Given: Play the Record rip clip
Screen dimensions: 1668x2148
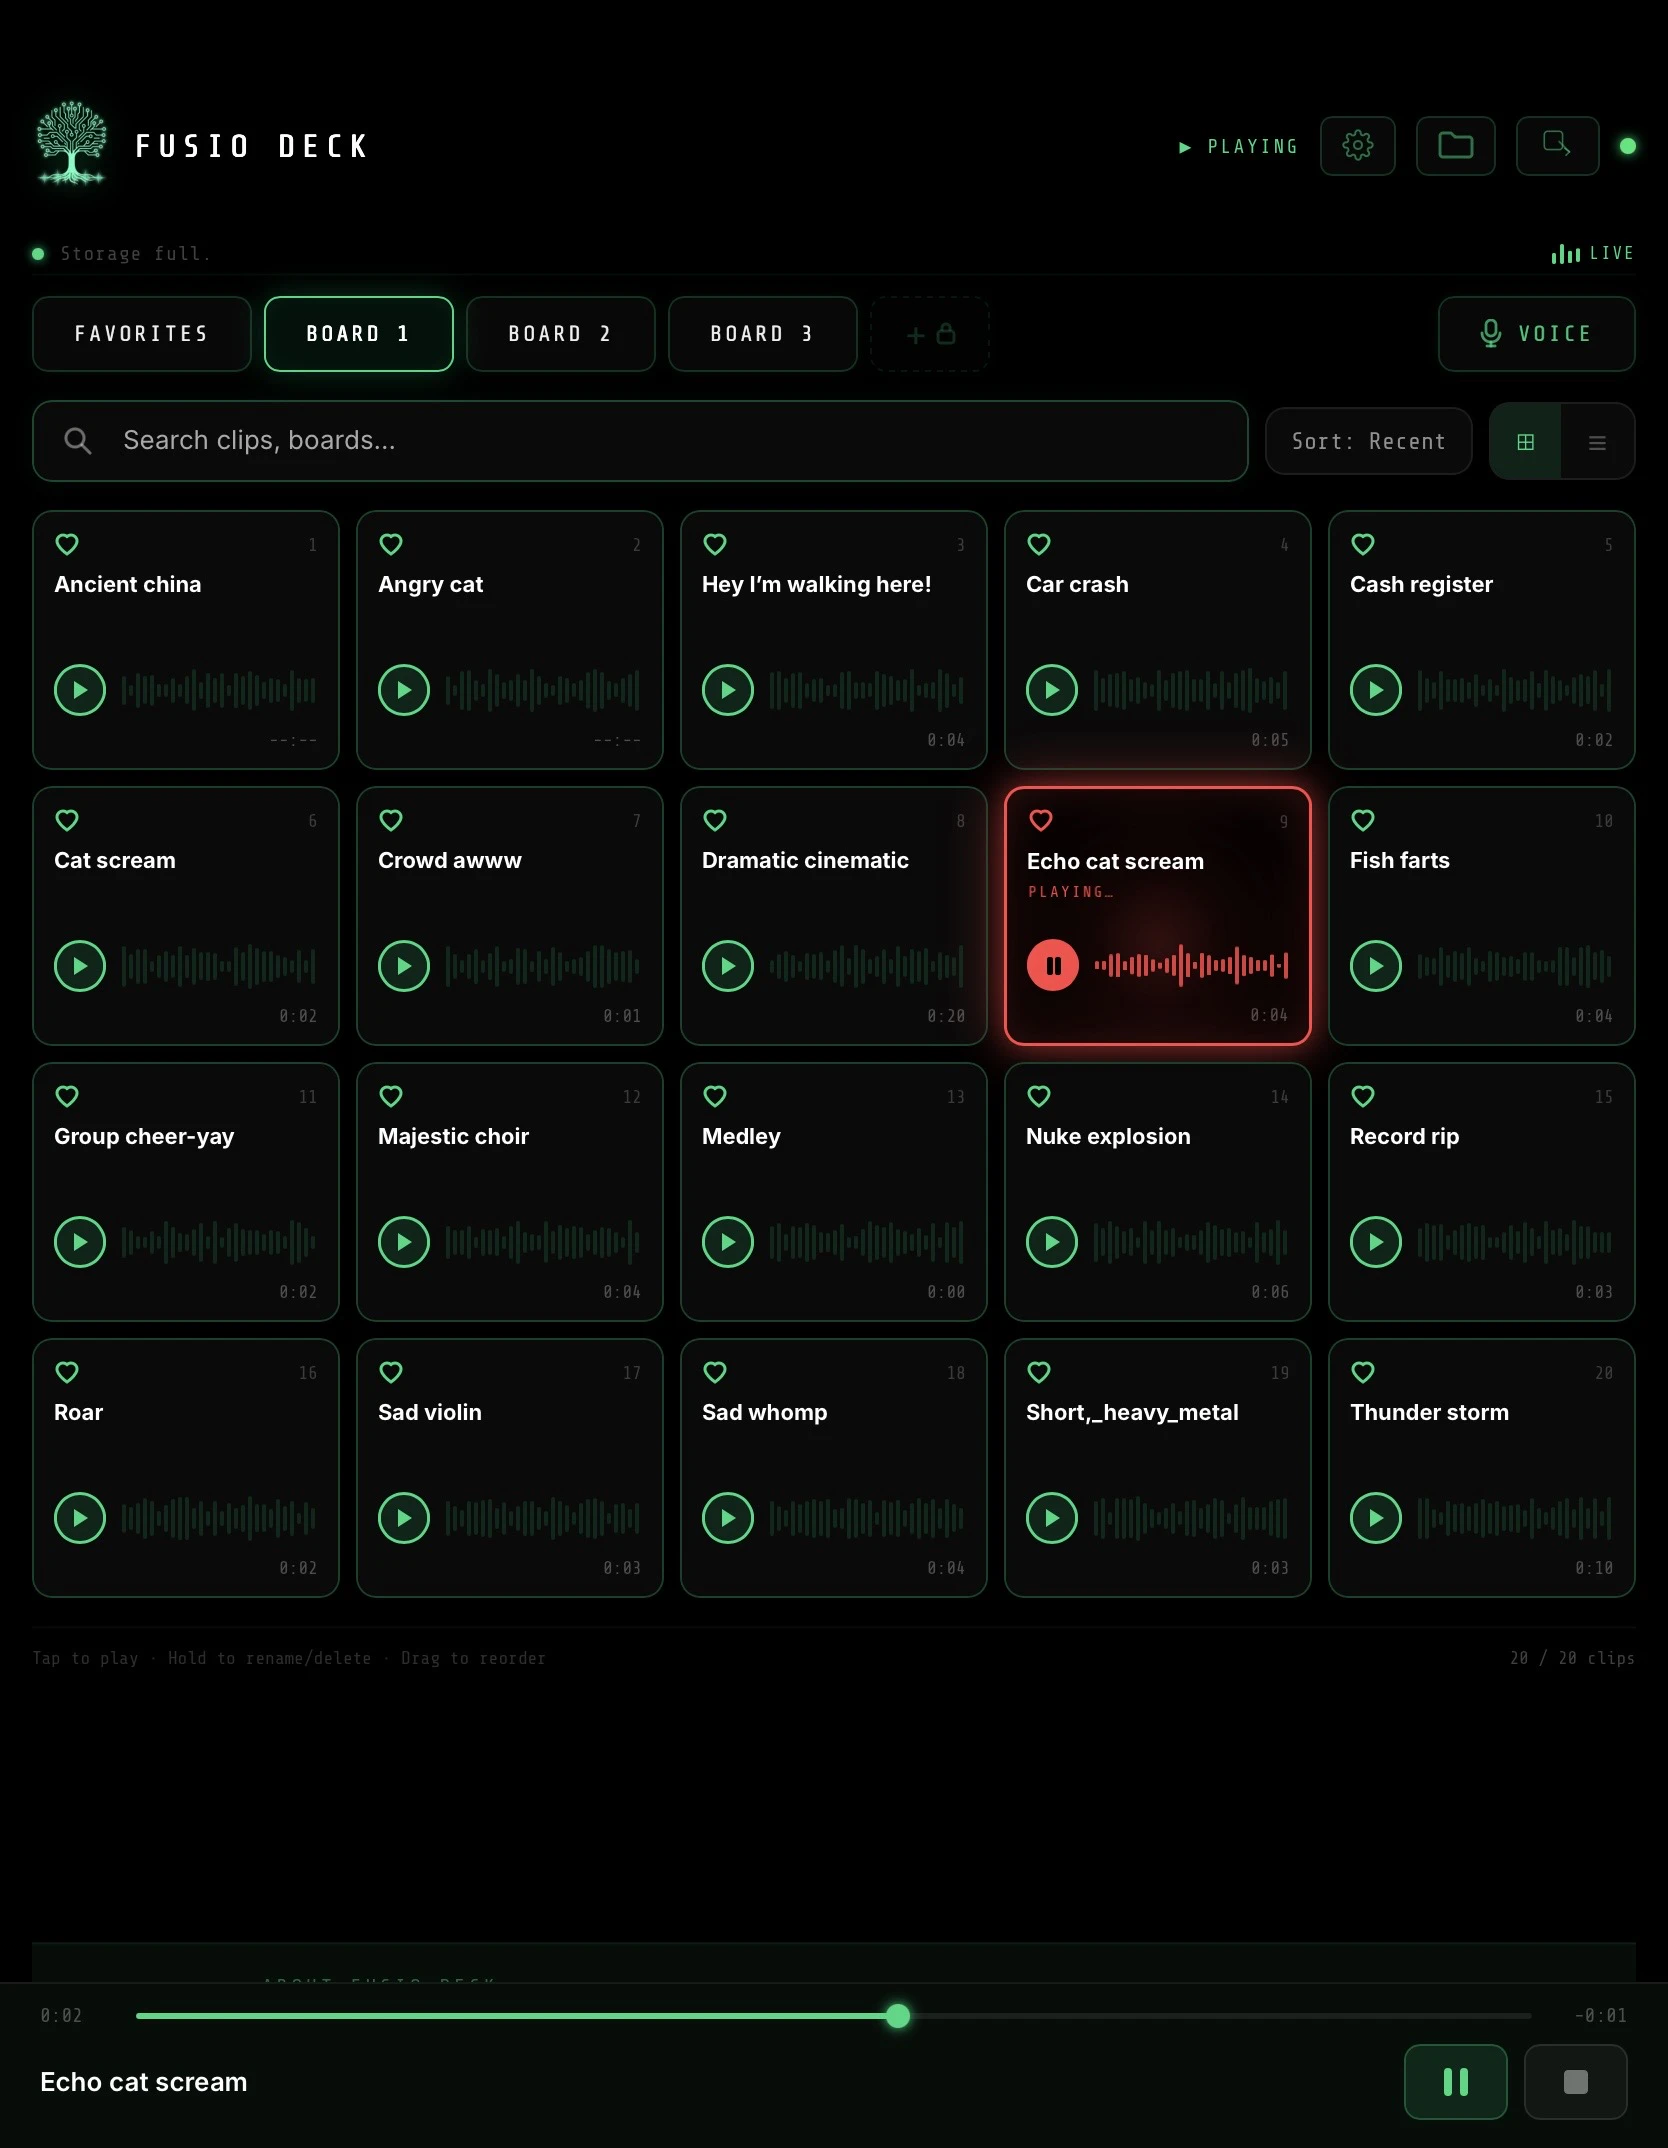Looking at the screenshot, I should pos(1376,1242).
